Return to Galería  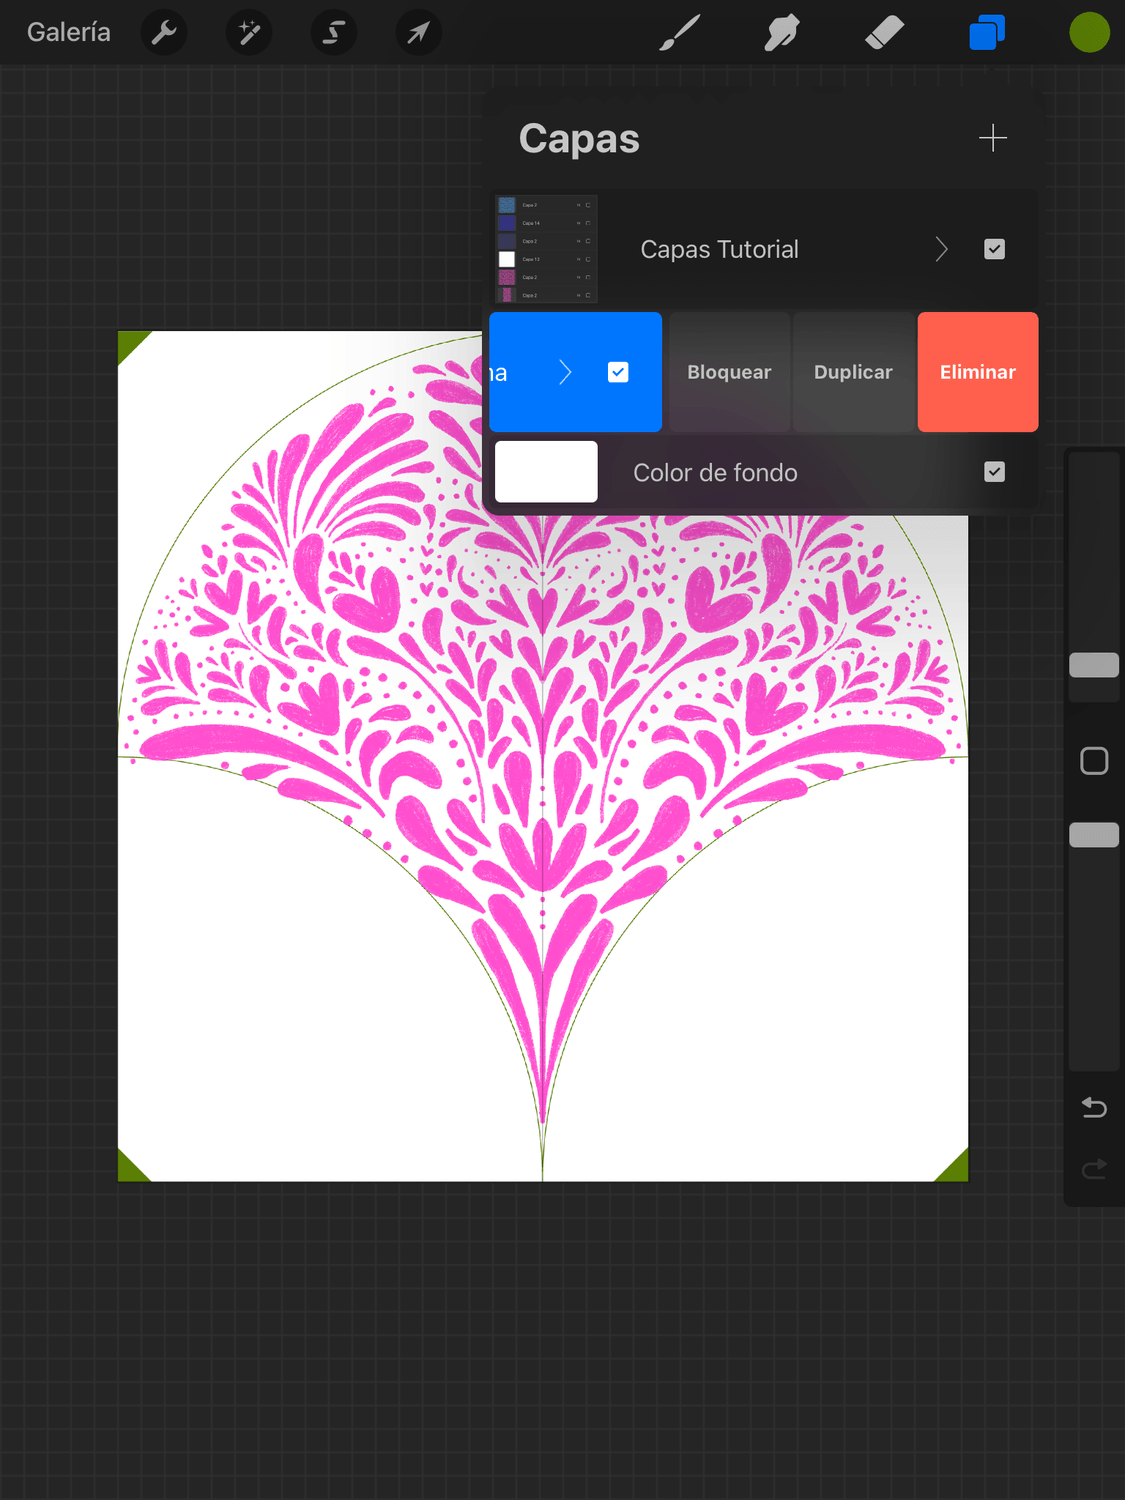69,33
